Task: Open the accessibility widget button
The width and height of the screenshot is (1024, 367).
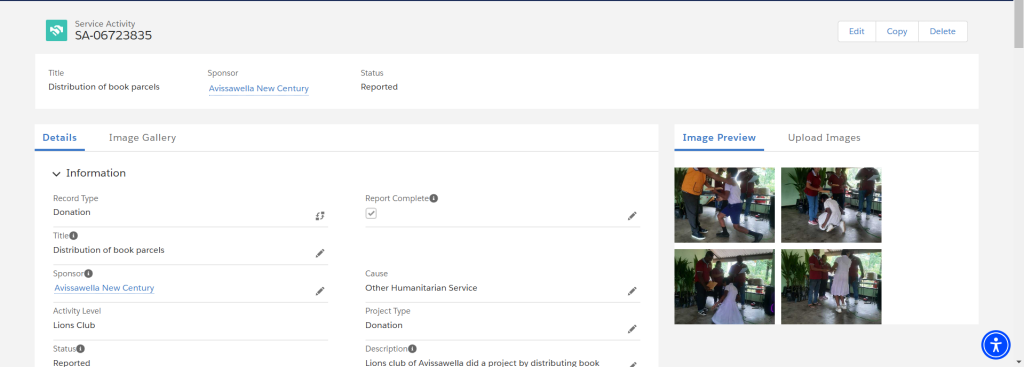Action: [996, 344]
